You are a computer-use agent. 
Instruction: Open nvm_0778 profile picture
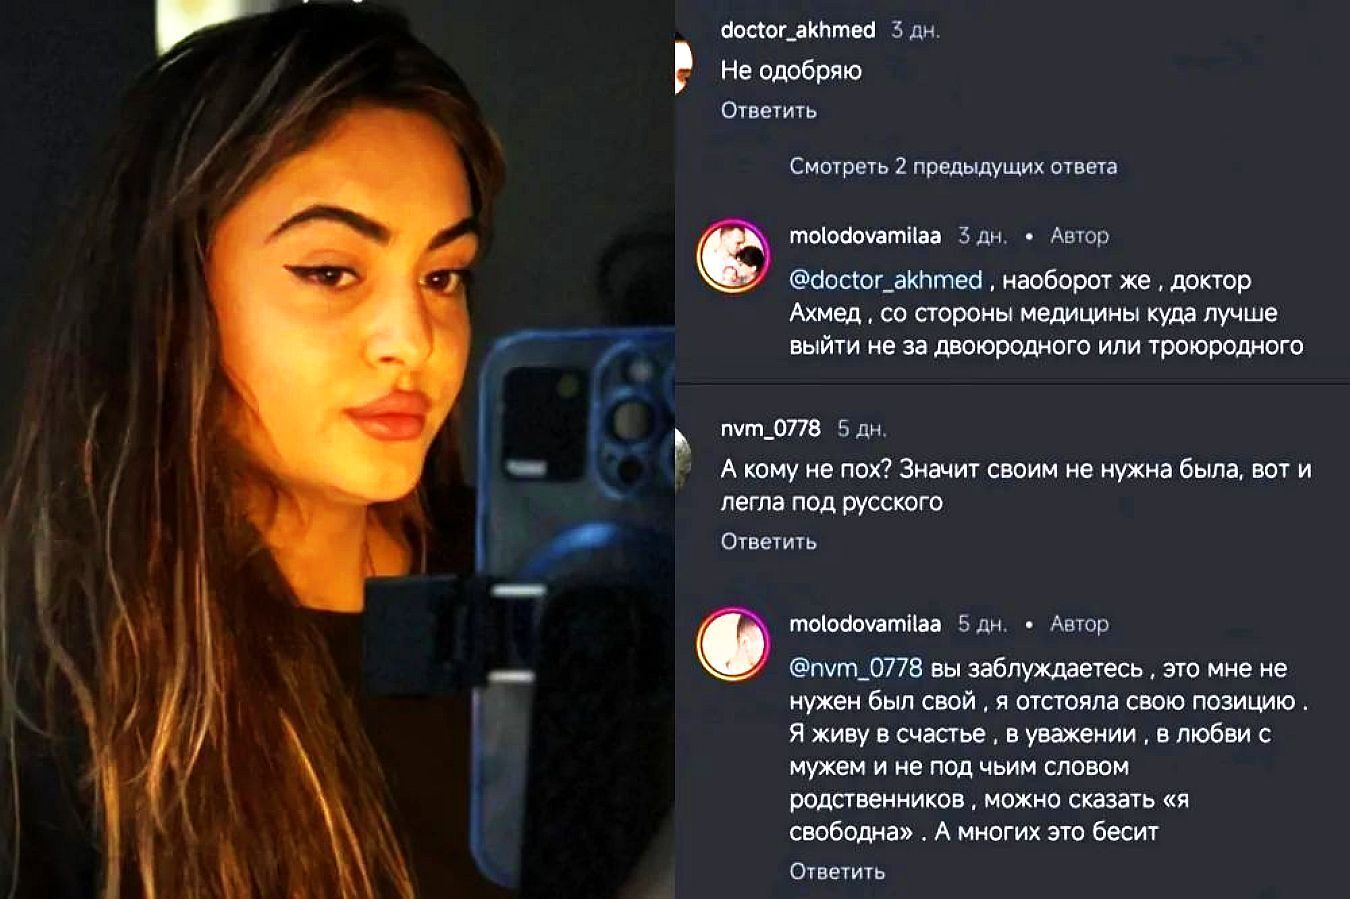[x=683, y=459]
